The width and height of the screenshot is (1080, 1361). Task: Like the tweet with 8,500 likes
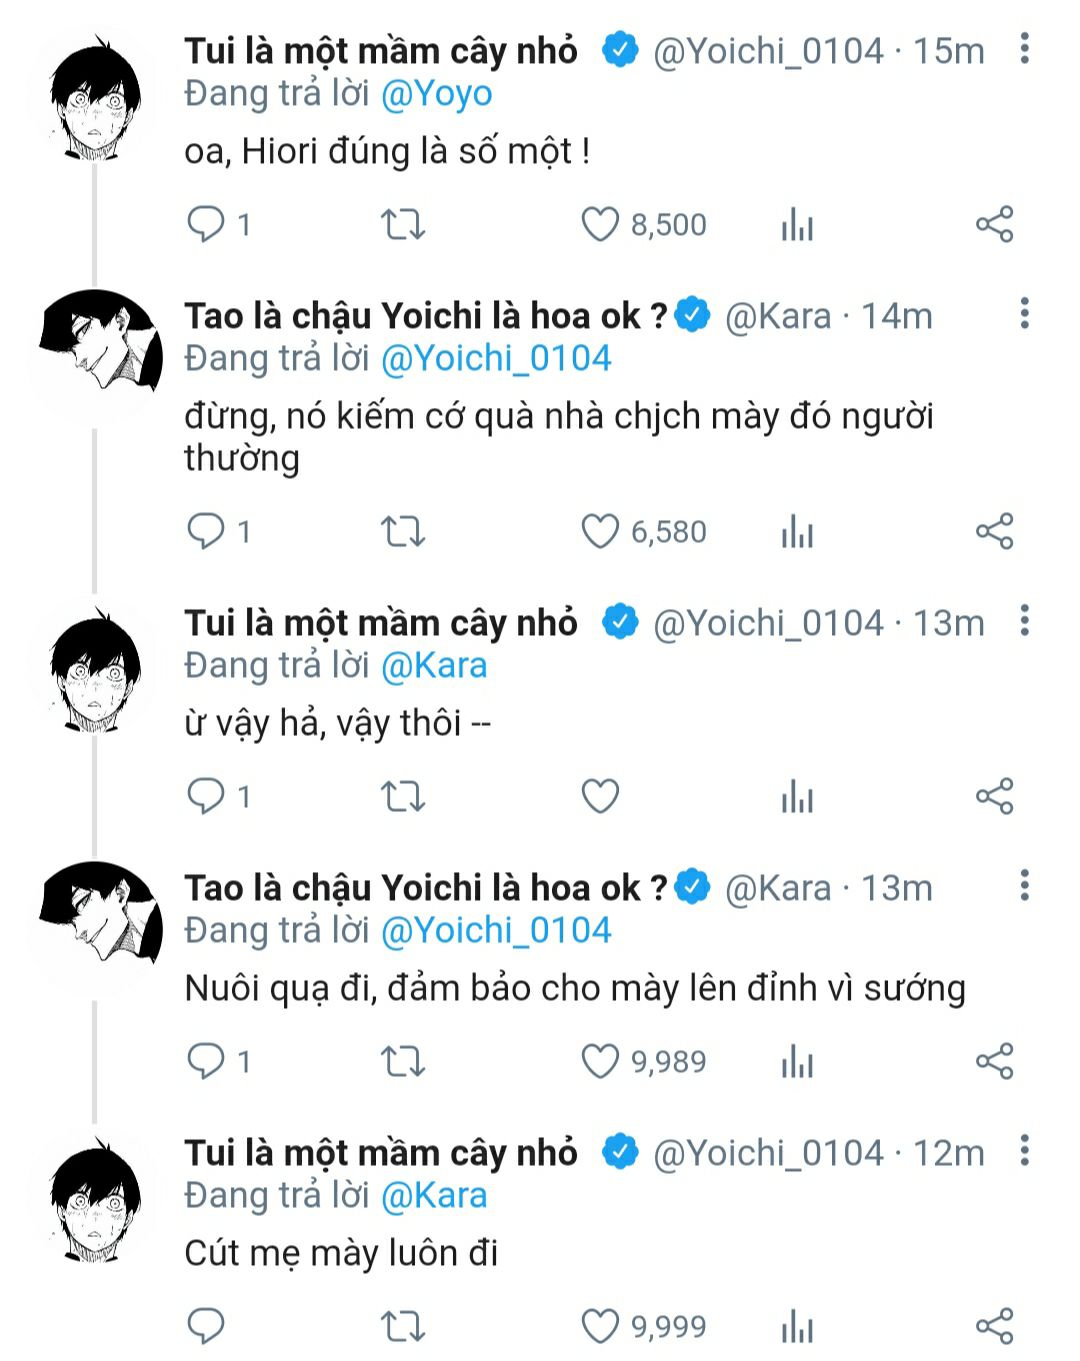[x=600, y=224]
